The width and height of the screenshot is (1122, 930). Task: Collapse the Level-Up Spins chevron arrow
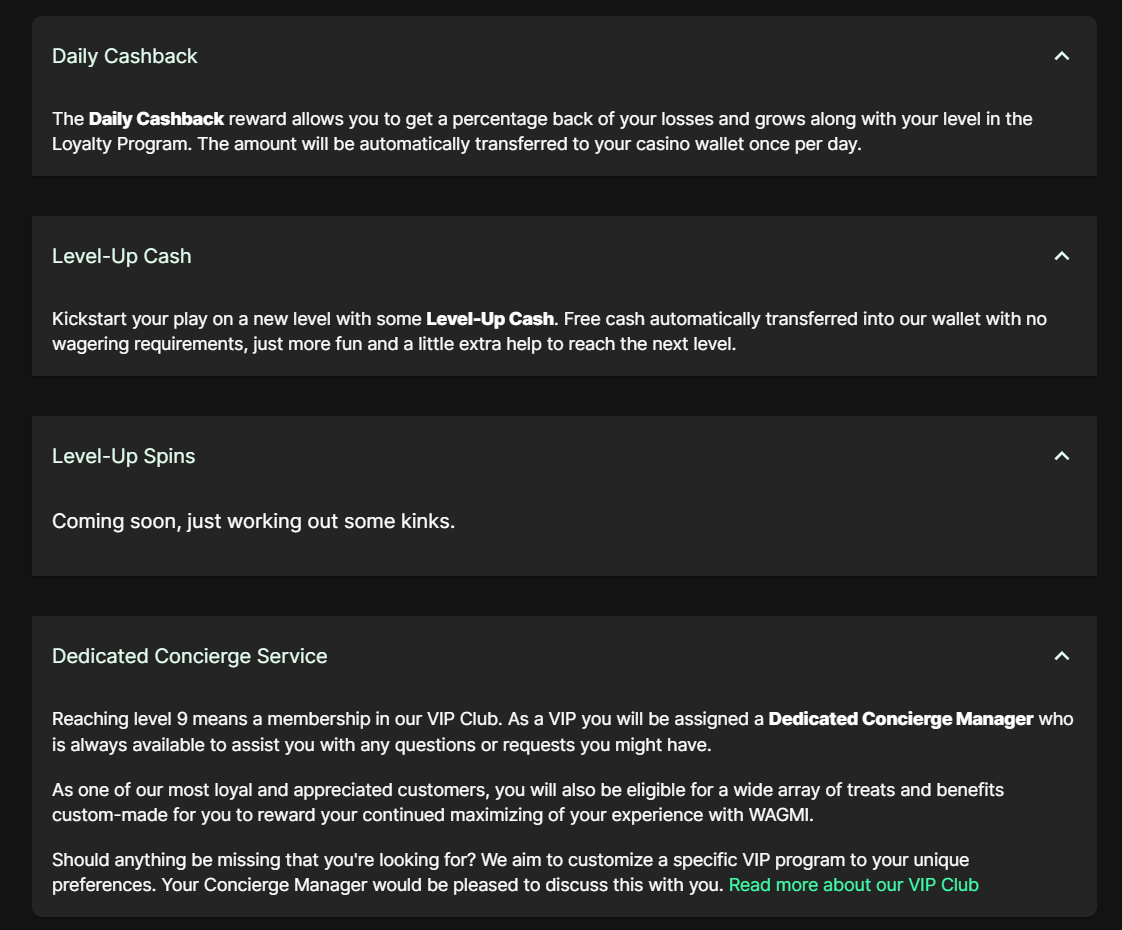[x=1062, y=456]
